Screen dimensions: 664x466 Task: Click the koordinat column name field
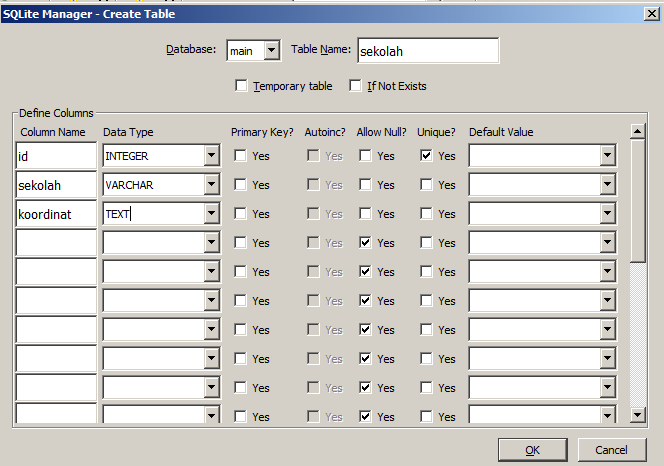click(56, 214)
